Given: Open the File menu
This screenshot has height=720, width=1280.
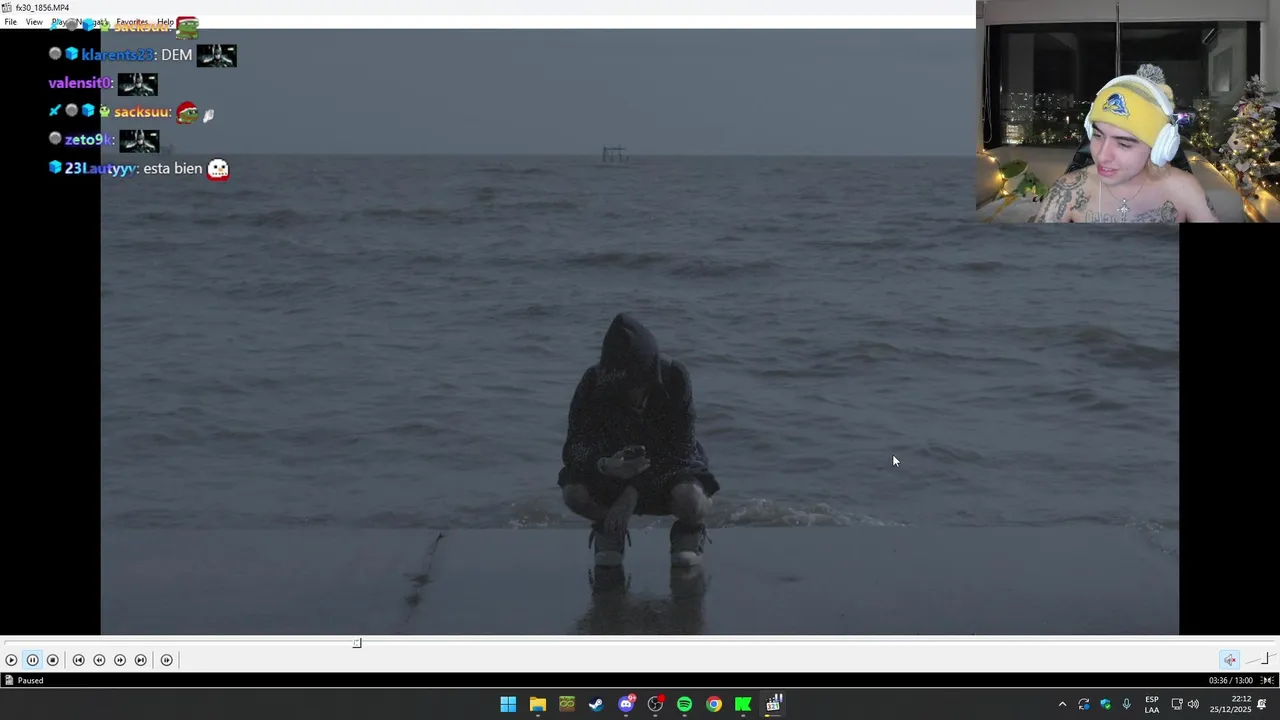Looking at the screenshot, I should [x=10, y=22].
